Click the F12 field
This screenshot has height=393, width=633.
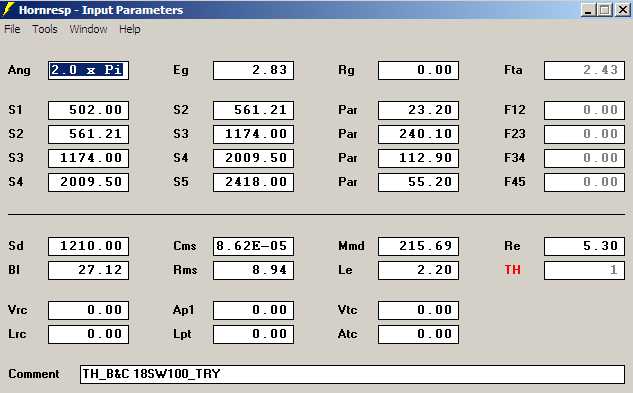click(x=584, y=110)
